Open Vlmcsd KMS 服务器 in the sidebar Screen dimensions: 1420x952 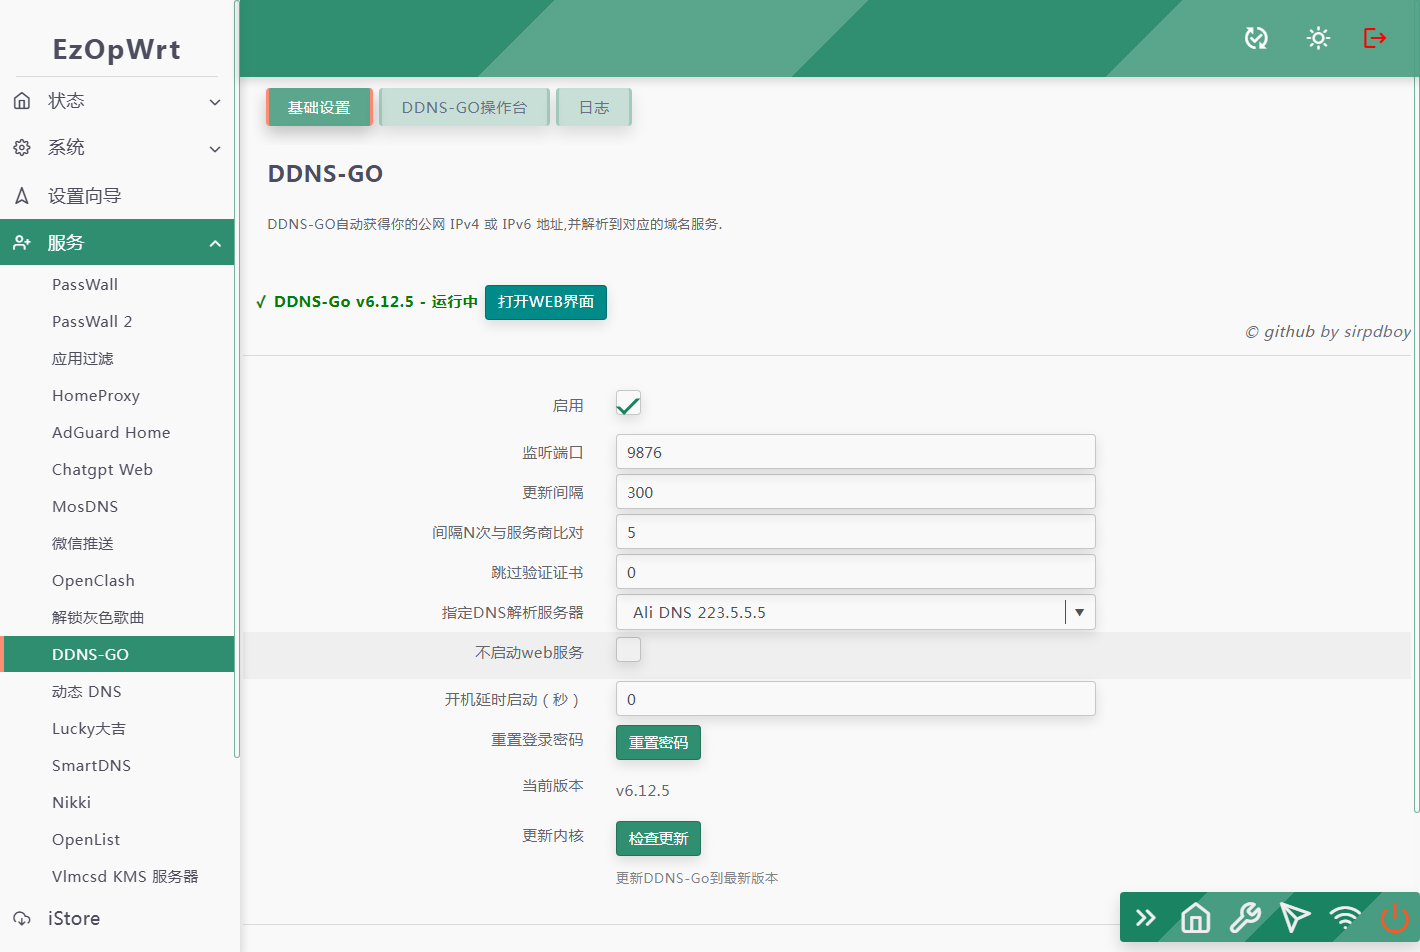point(125,876)
